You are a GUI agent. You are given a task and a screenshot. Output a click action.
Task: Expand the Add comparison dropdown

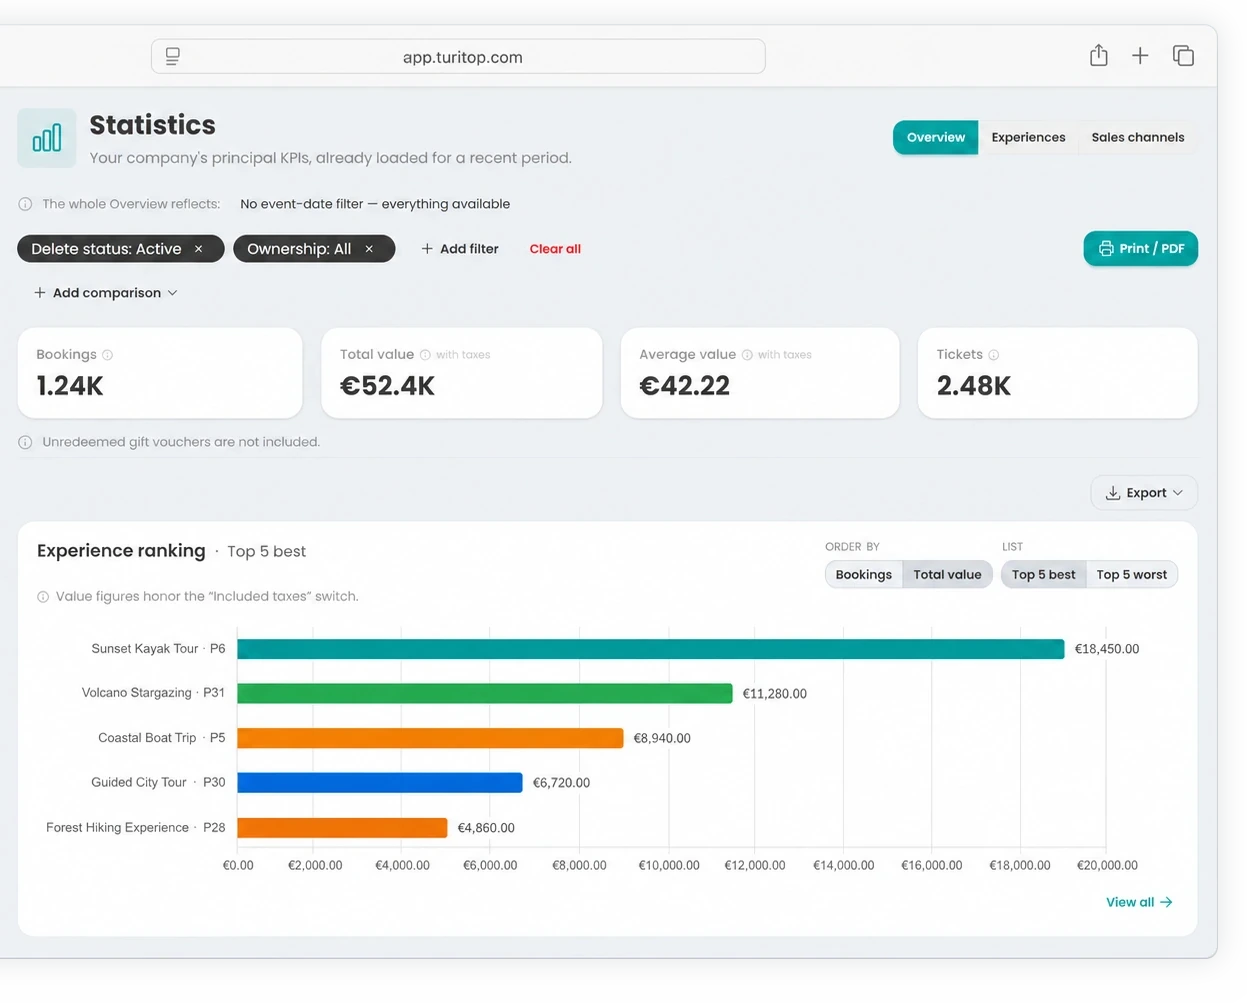point(106,293)
